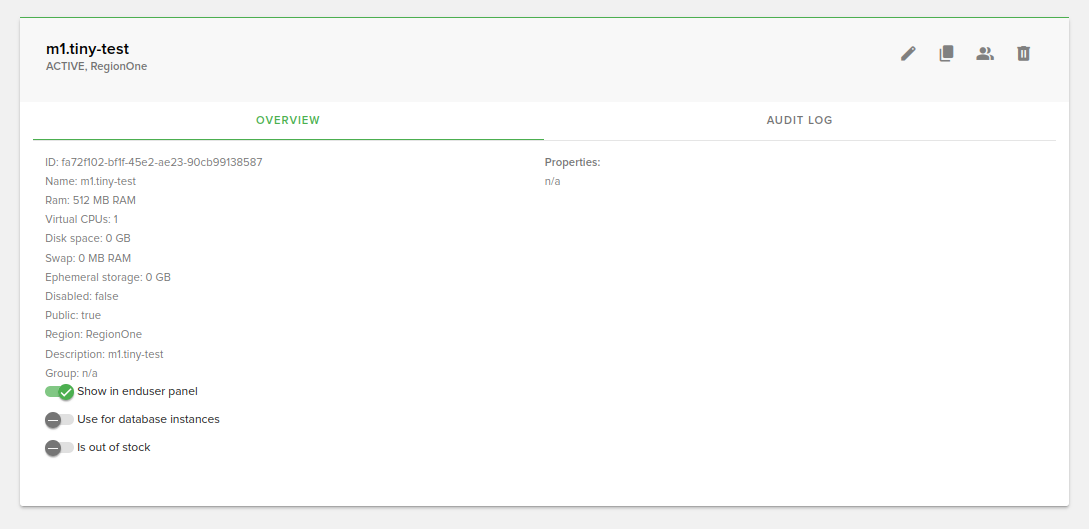Click the ACTIVE, RegionOne status text
The height and width of the screenshot is (529, 1089).
(96, 67)
